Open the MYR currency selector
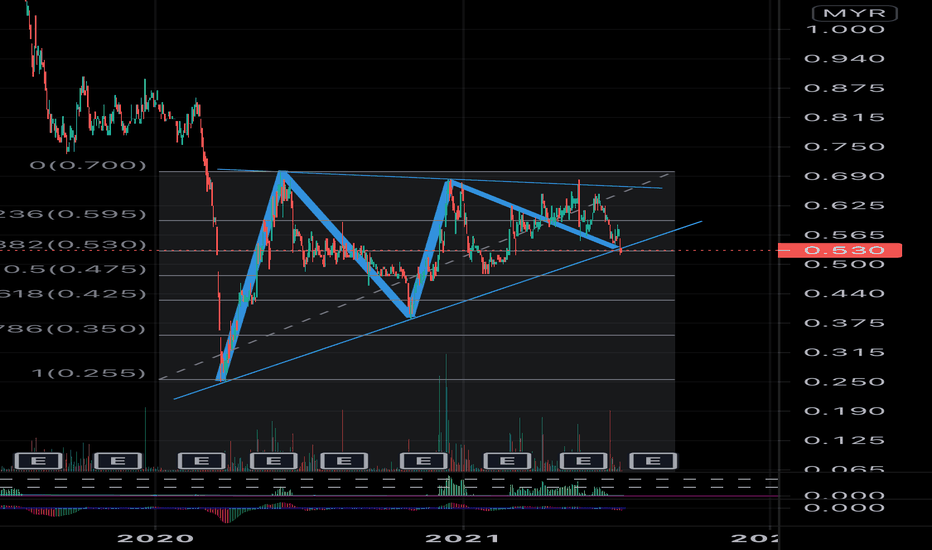The width and height of the screenshot is (932, 550). 855,13
